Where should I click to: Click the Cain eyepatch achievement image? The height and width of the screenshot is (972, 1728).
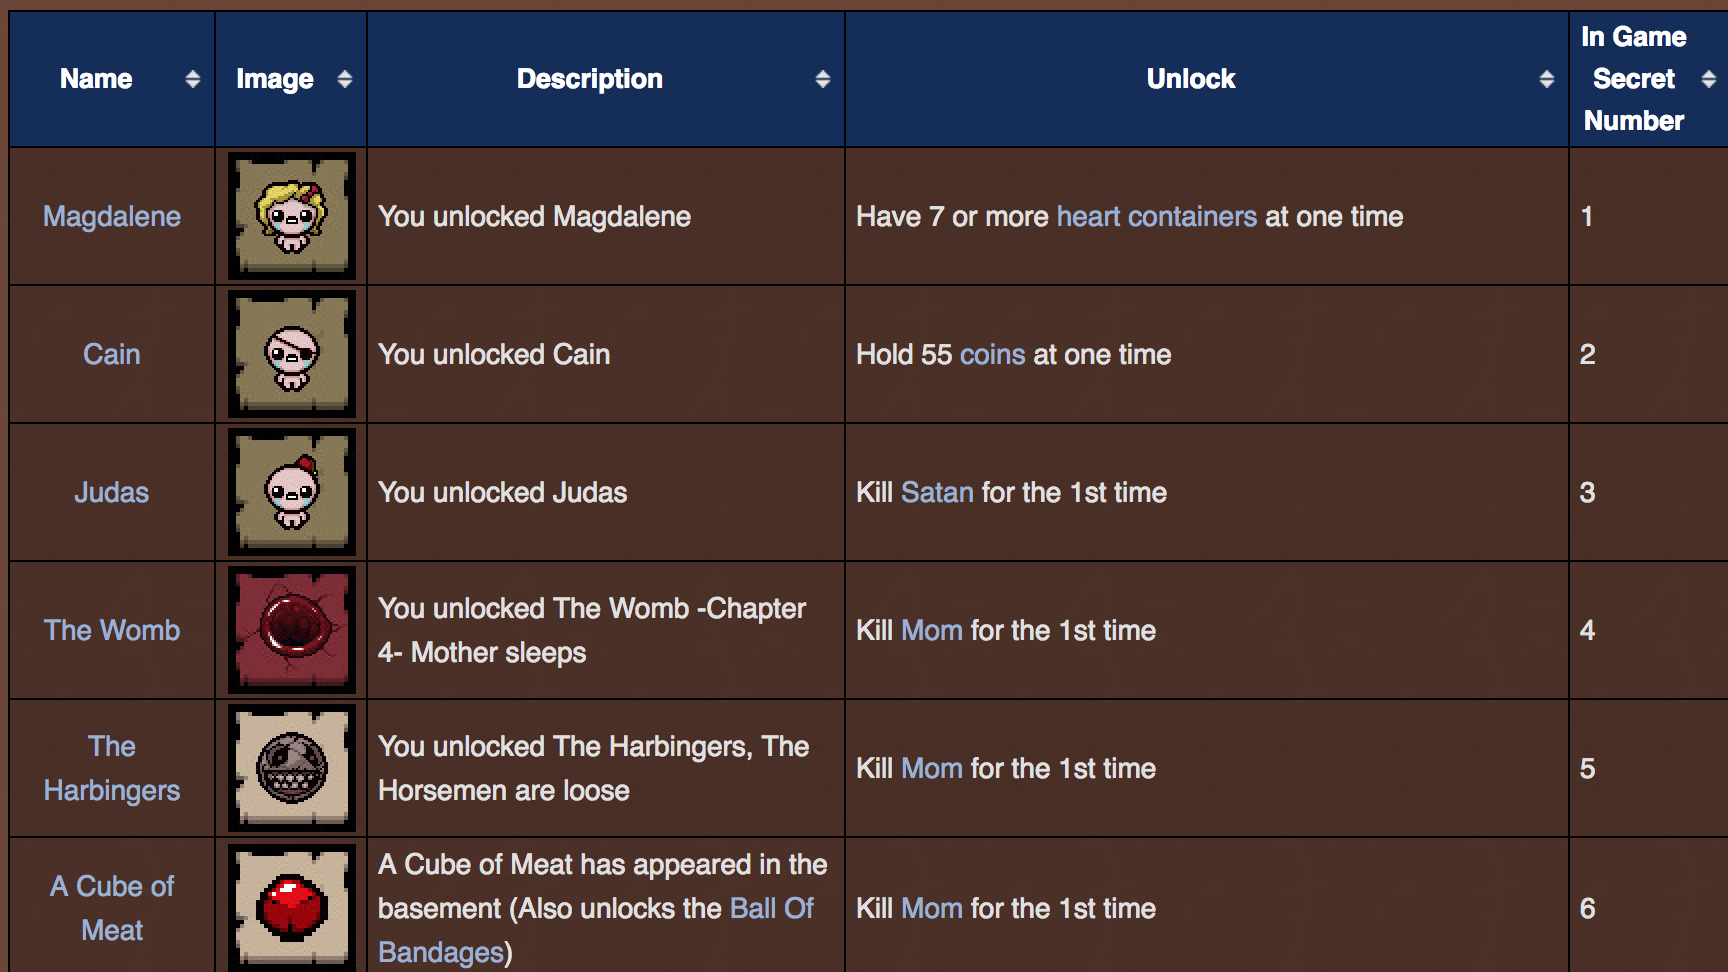[291, 354]
